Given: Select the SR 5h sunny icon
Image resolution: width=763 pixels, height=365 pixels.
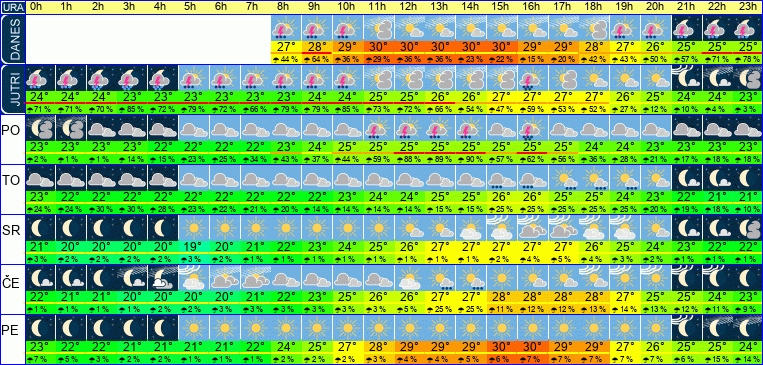Looking at the screenshot, I should point(194,228).
